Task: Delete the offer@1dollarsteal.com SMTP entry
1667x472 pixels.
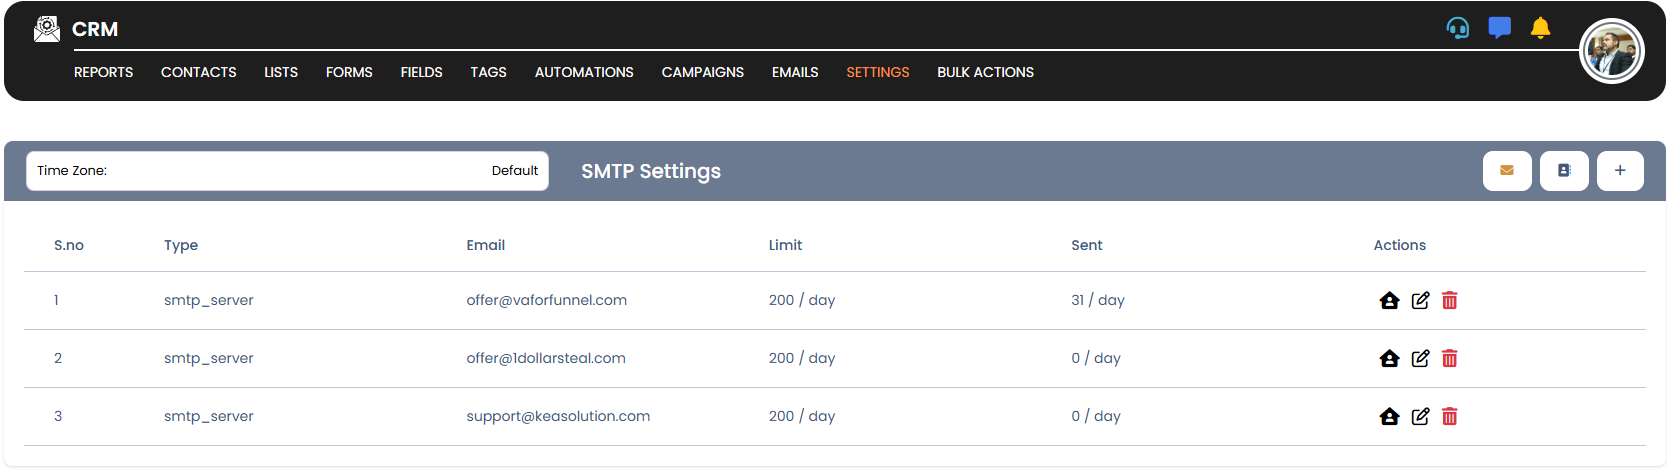Action: 1450,358
